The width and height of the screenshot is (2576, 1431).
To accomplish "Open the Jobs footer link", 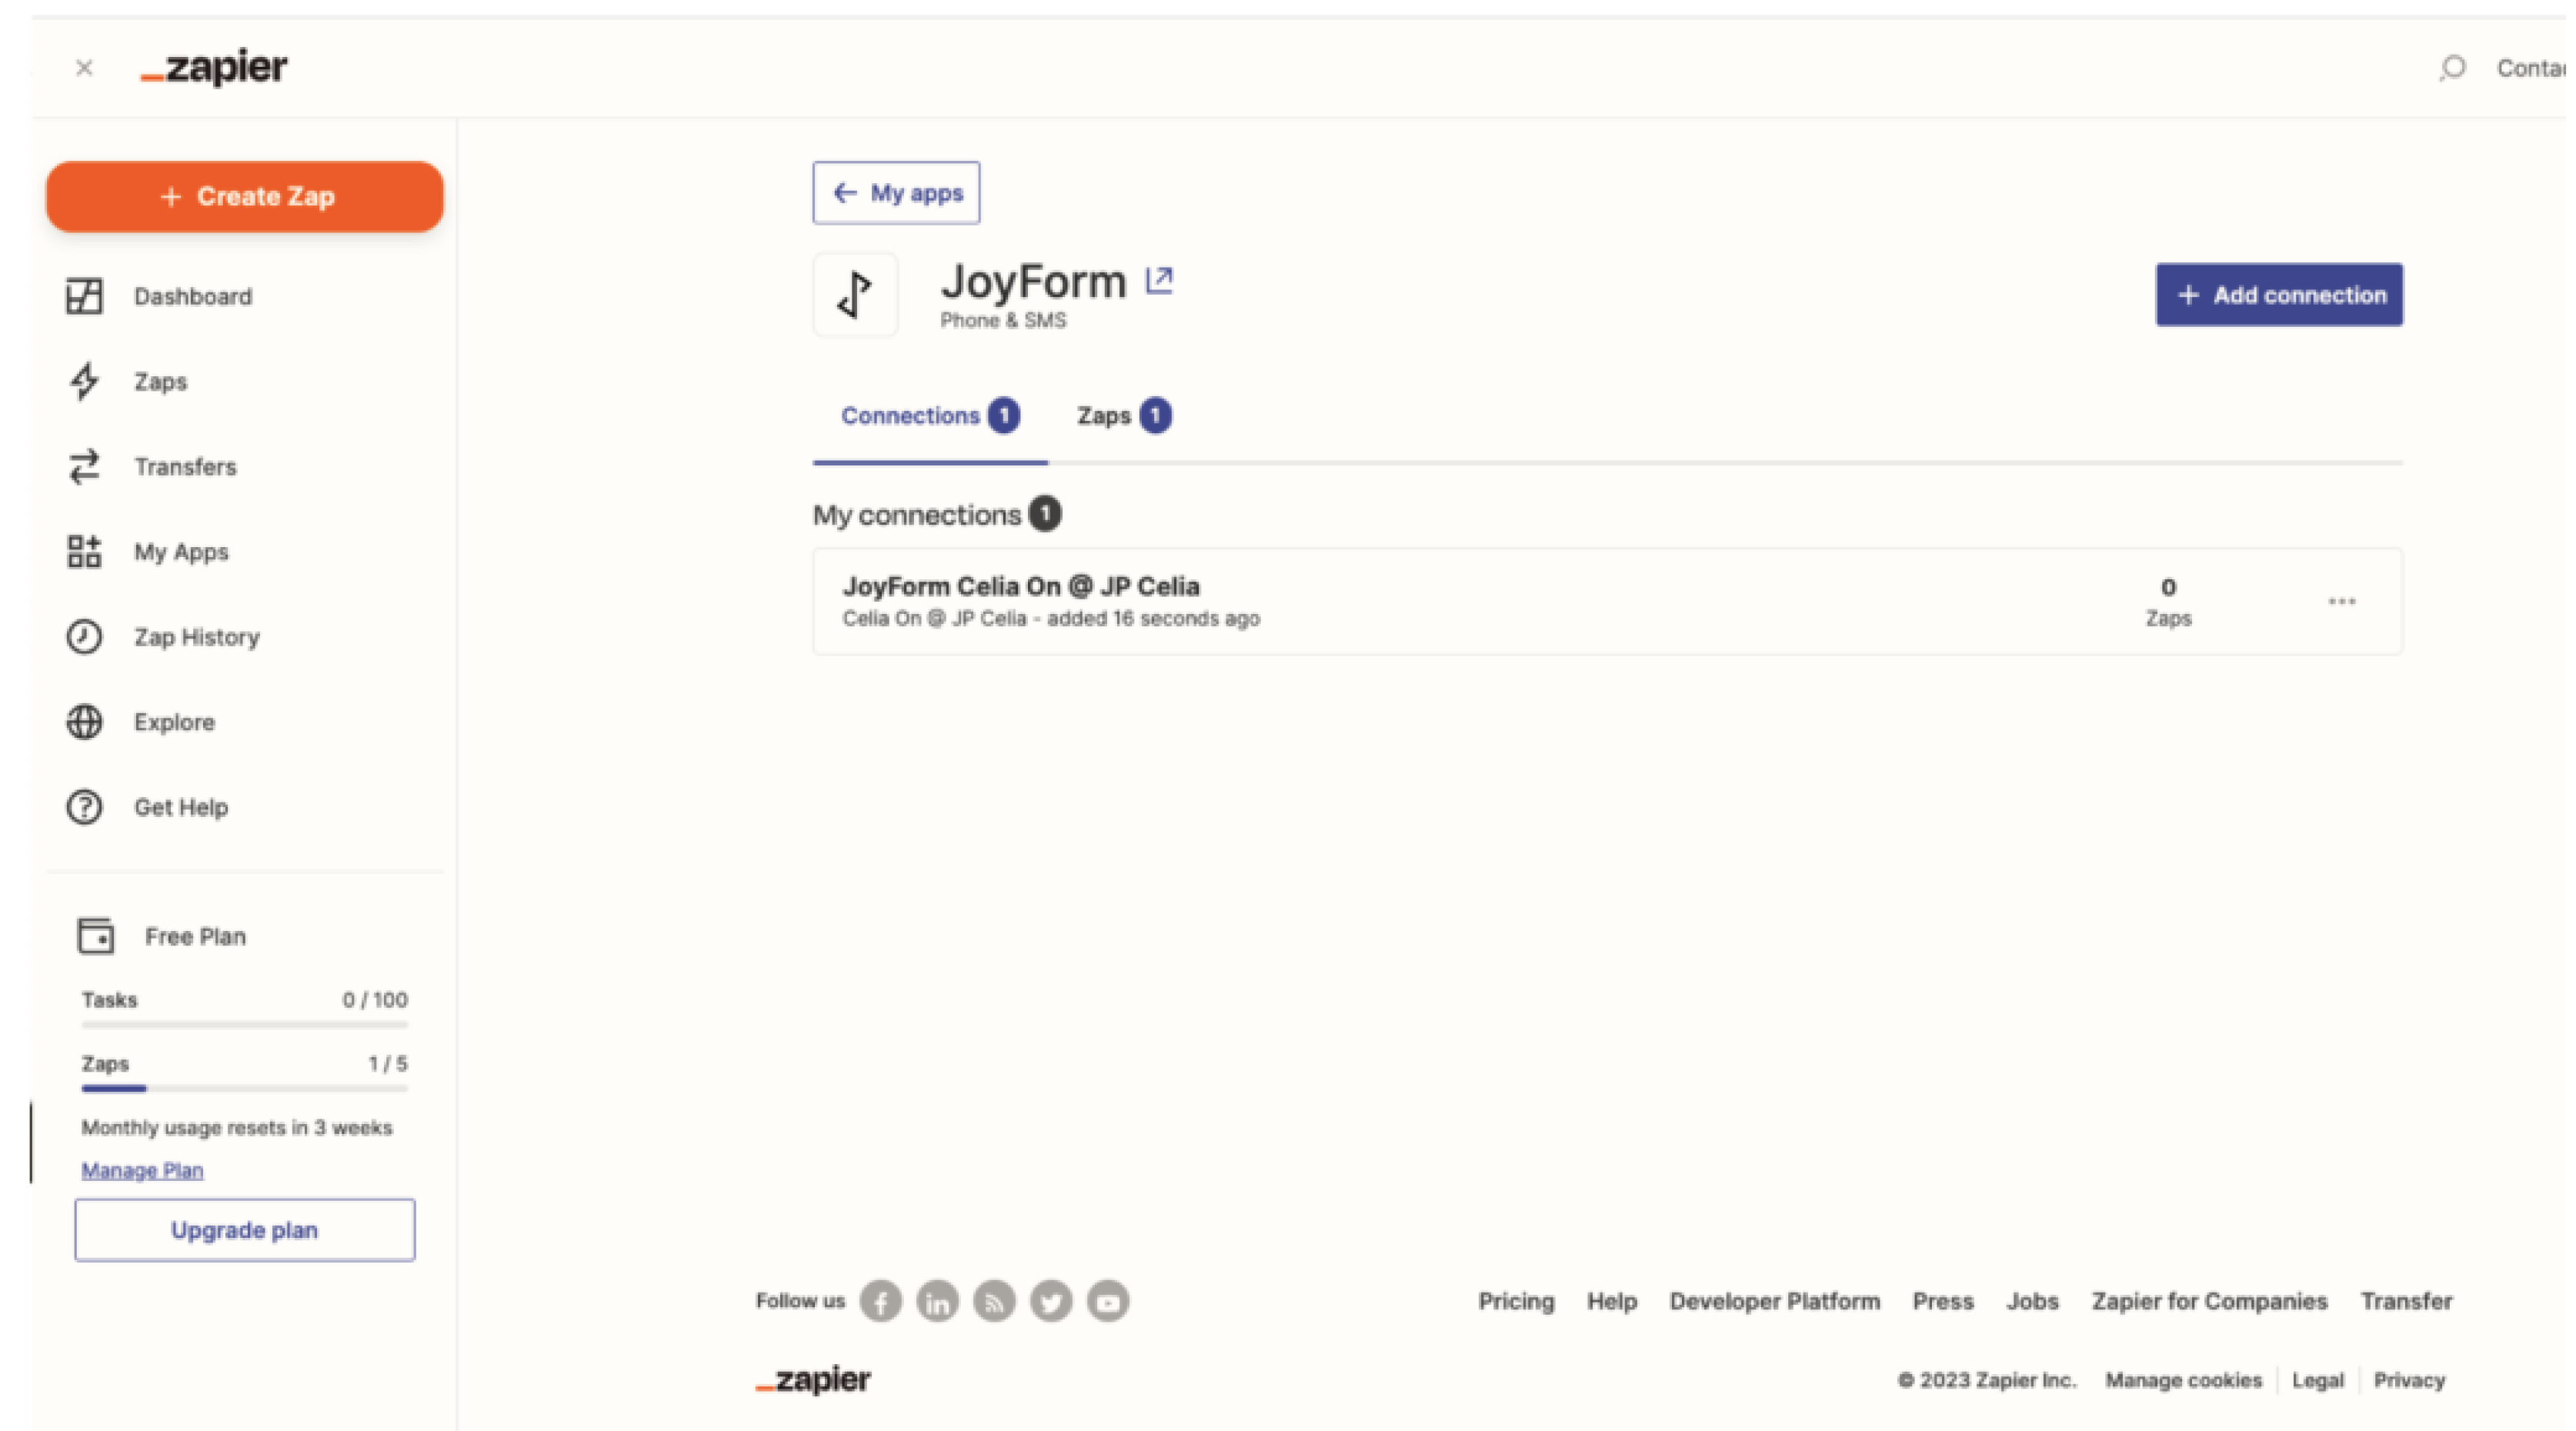I will (x=2033, y=1301).
